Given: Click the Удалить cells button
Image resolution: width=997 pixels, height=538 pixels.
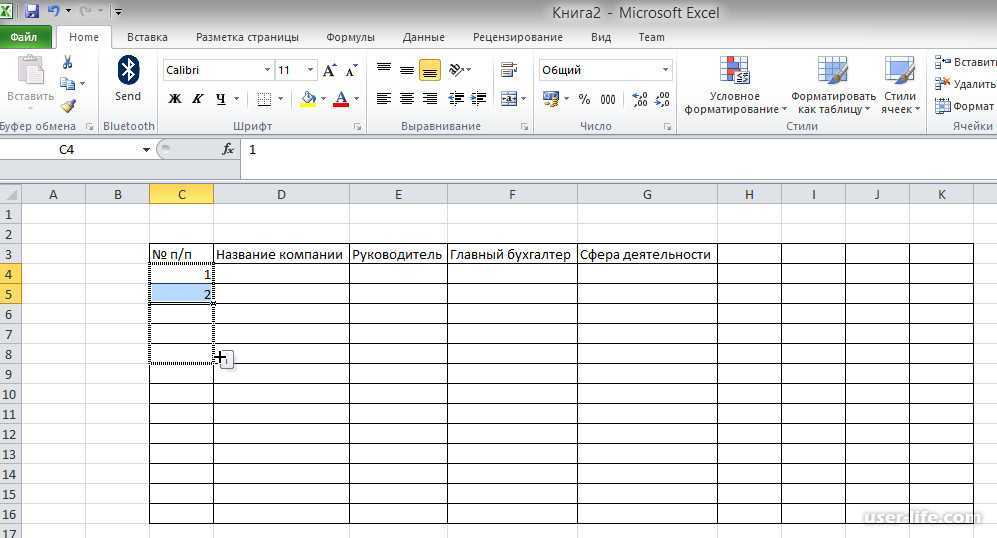Looking at the screenshot, I should click(x=965, y=84).
